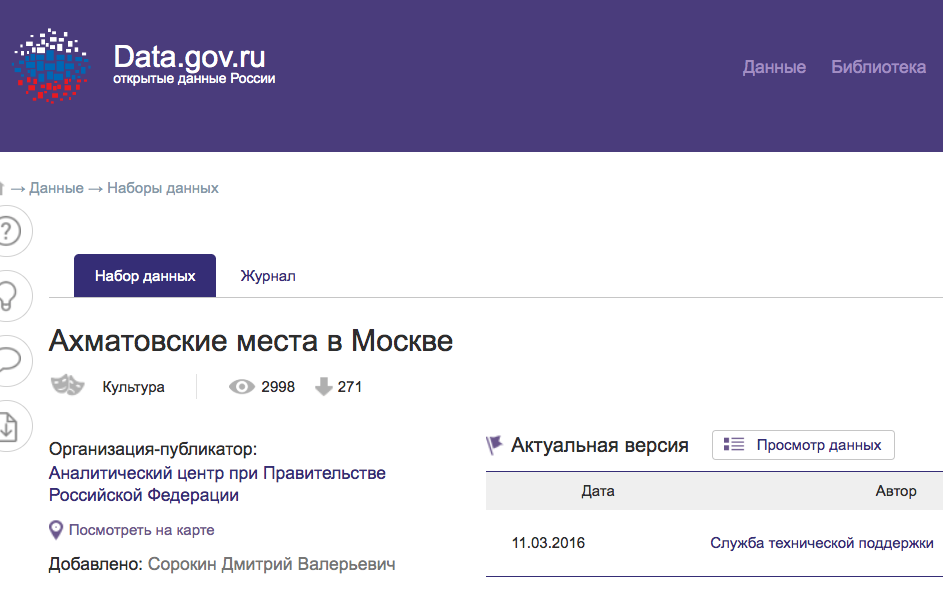This screenshot has width=943, height=592.
Task: Click the Сорокин Дмитрий Валерьевич name
Action: [272, 564]
